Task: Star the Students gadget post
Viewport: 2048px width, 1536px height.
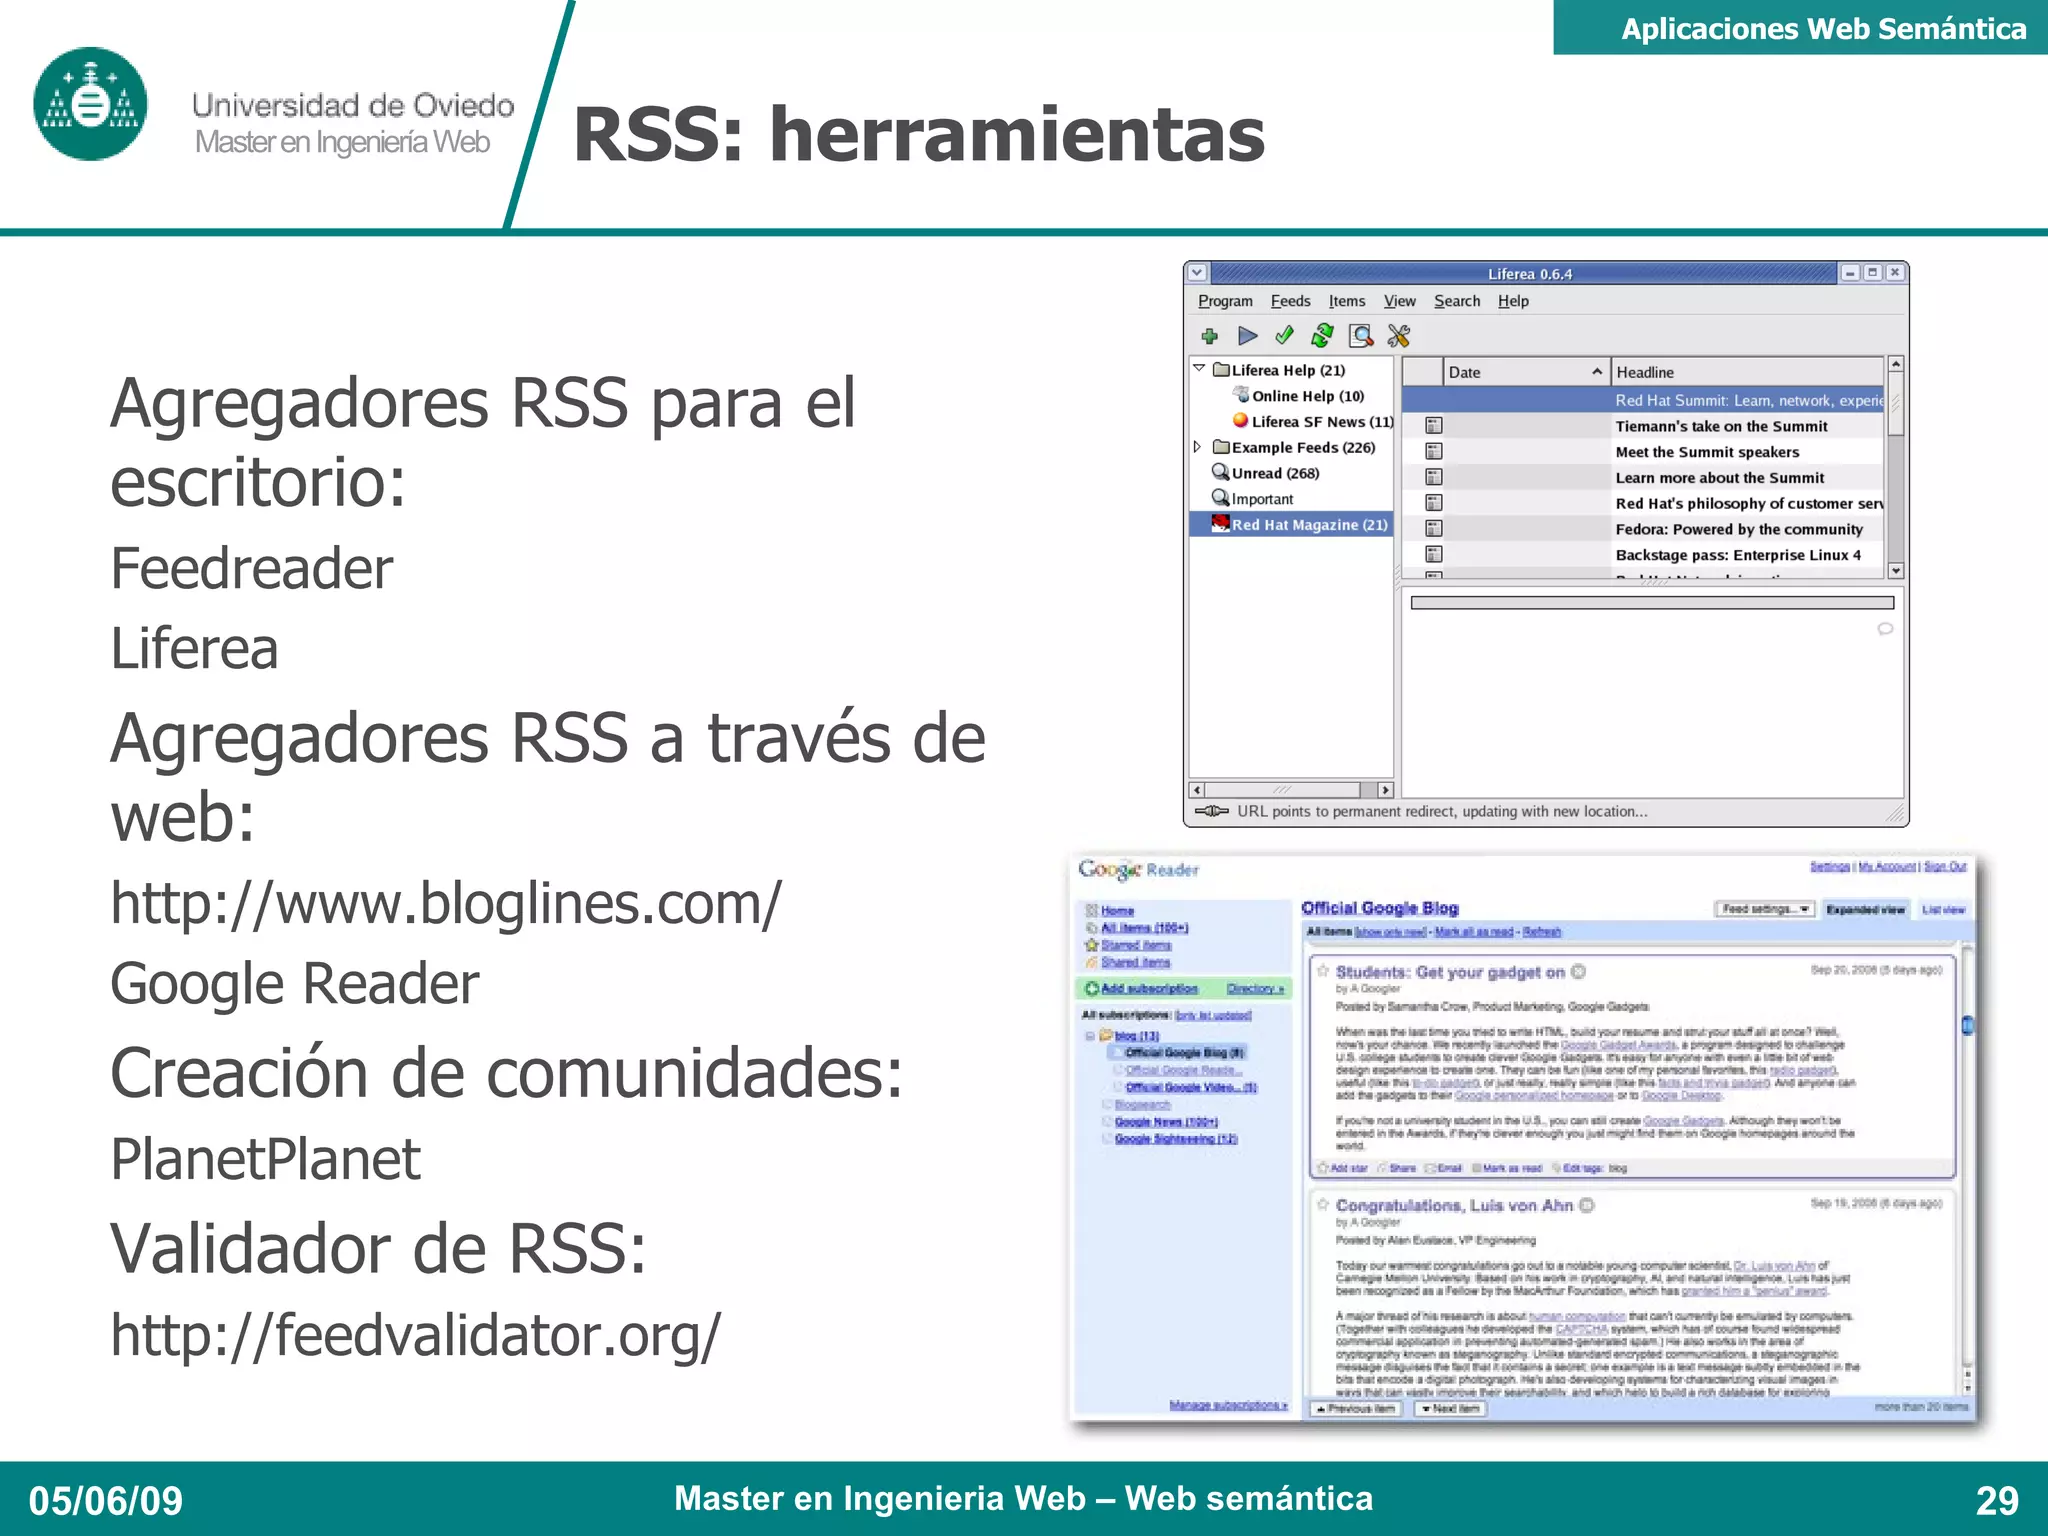Action: point(1323,971)
